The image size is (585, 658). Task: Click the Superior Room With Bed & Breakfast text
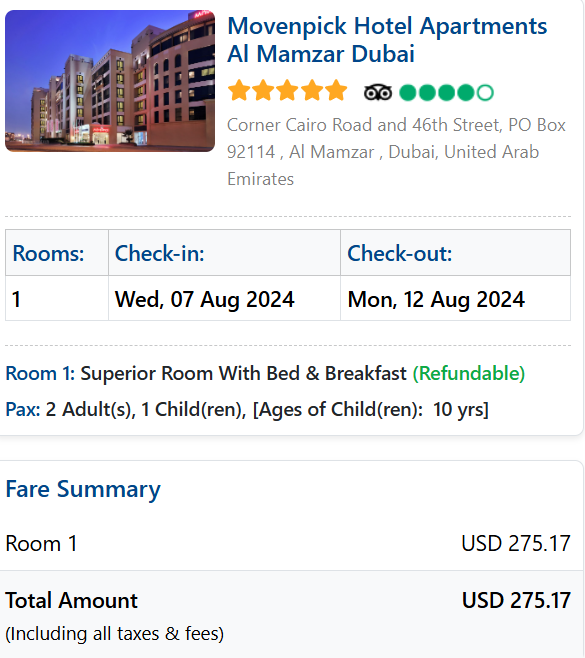(243, 373)
